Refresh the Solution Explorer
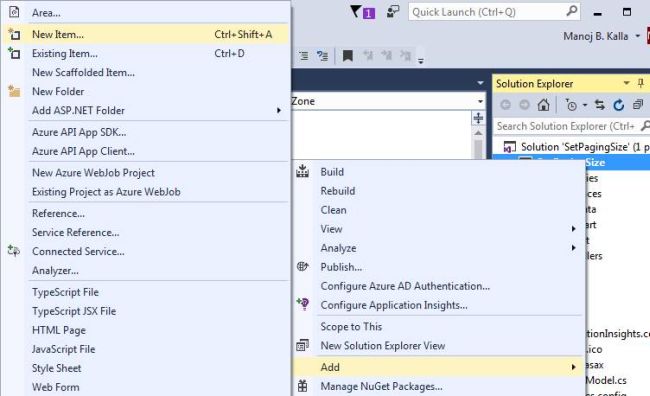The width and height of the screenshot is (650, 396). pos(618,105)
